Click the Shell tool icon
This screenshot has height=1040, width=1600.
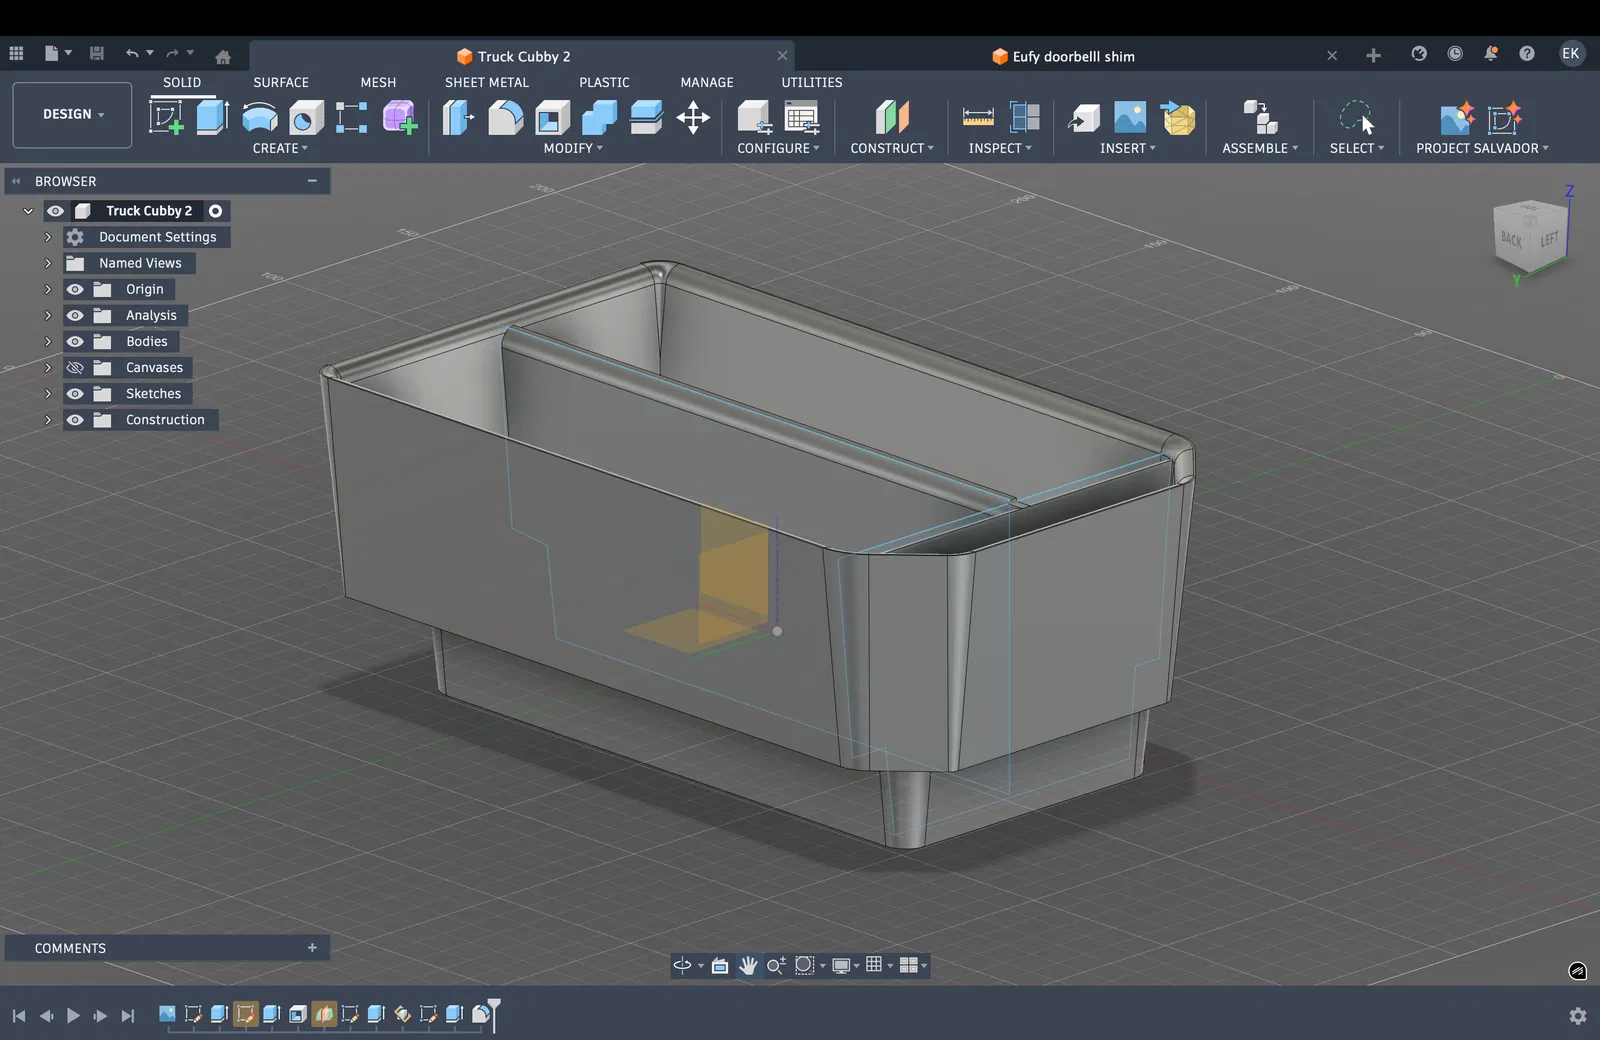552,117
